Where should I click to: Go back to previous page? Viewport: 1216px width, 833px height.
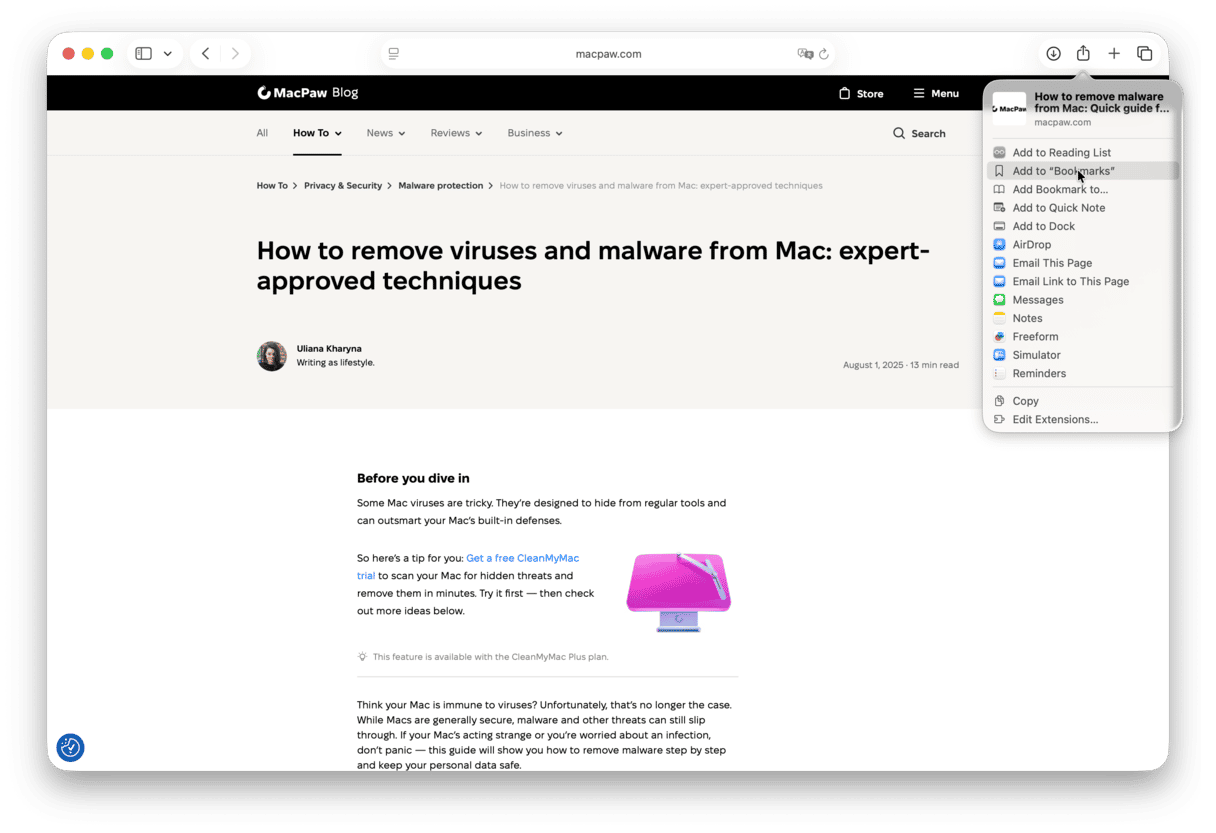tap(205, 54)
